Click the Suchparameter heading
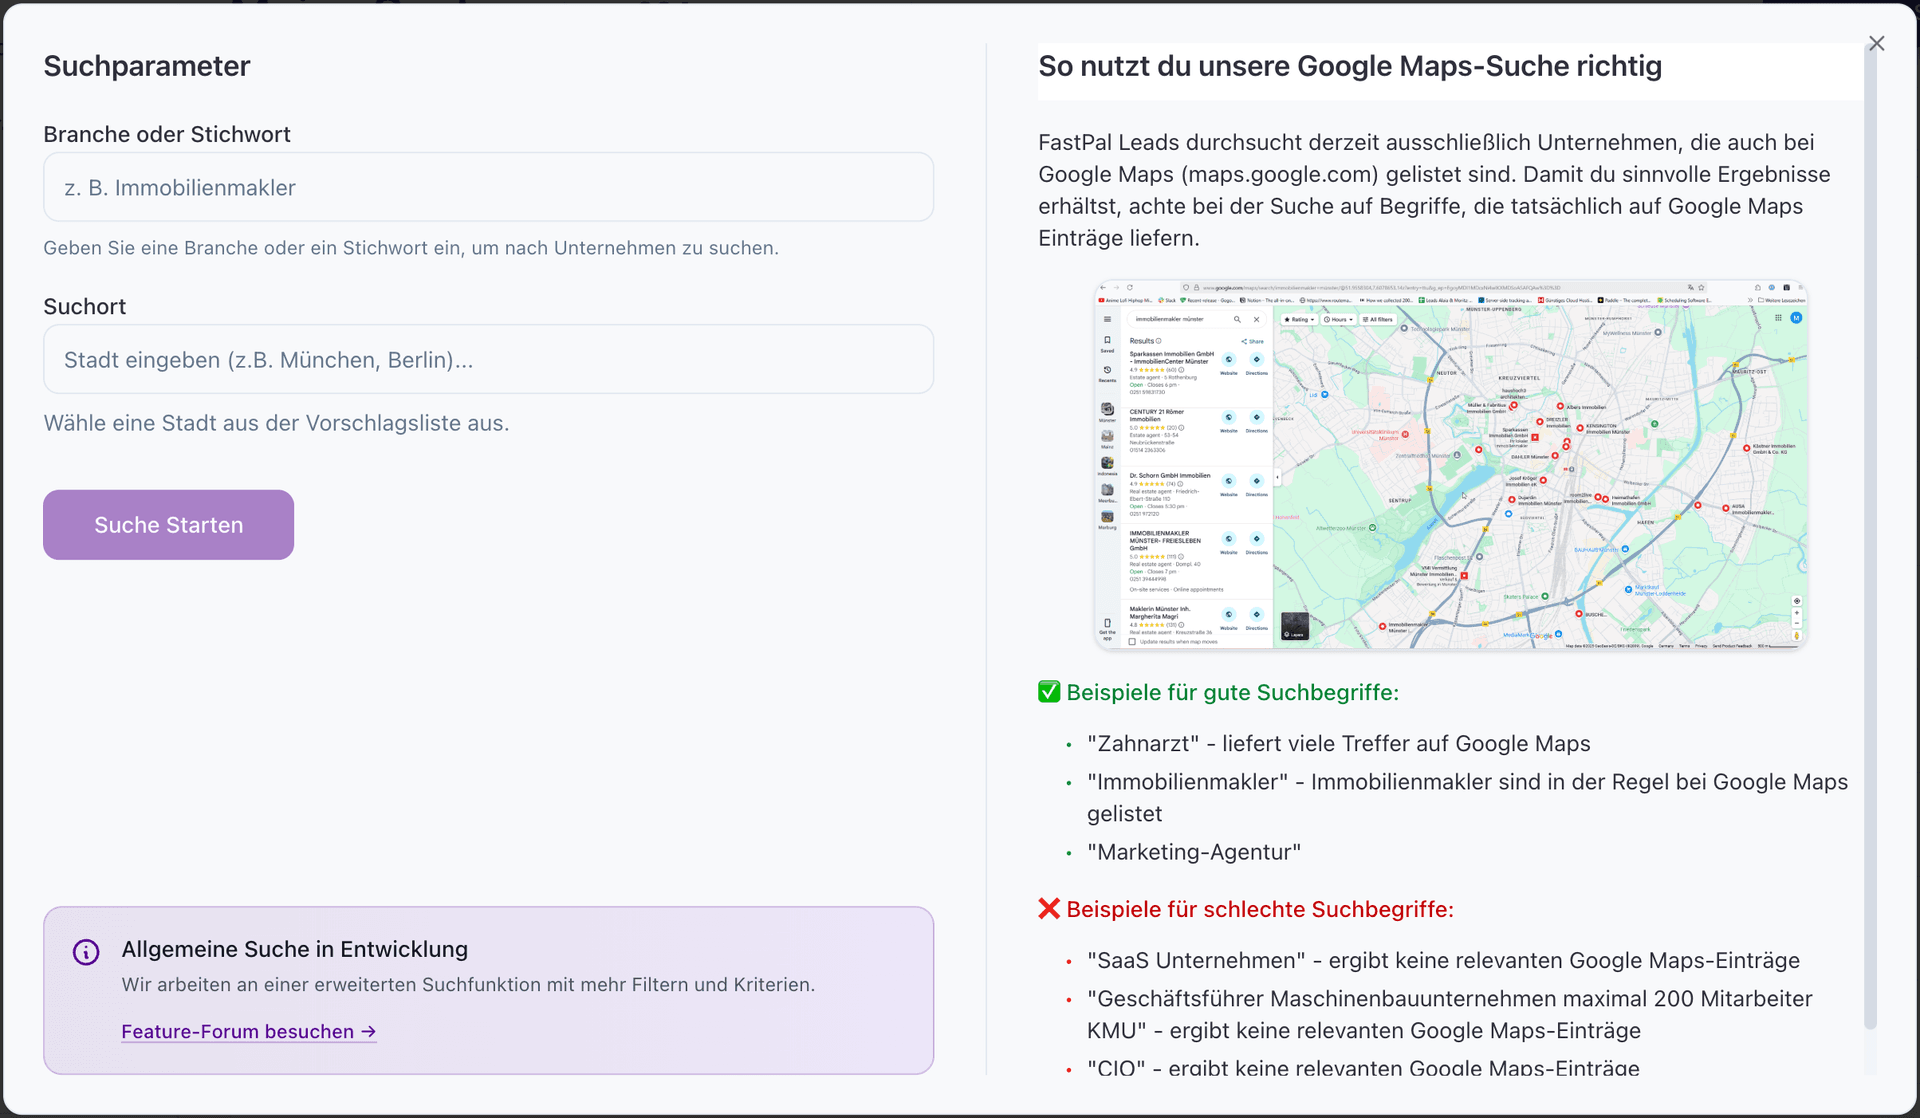 point(147,66)
